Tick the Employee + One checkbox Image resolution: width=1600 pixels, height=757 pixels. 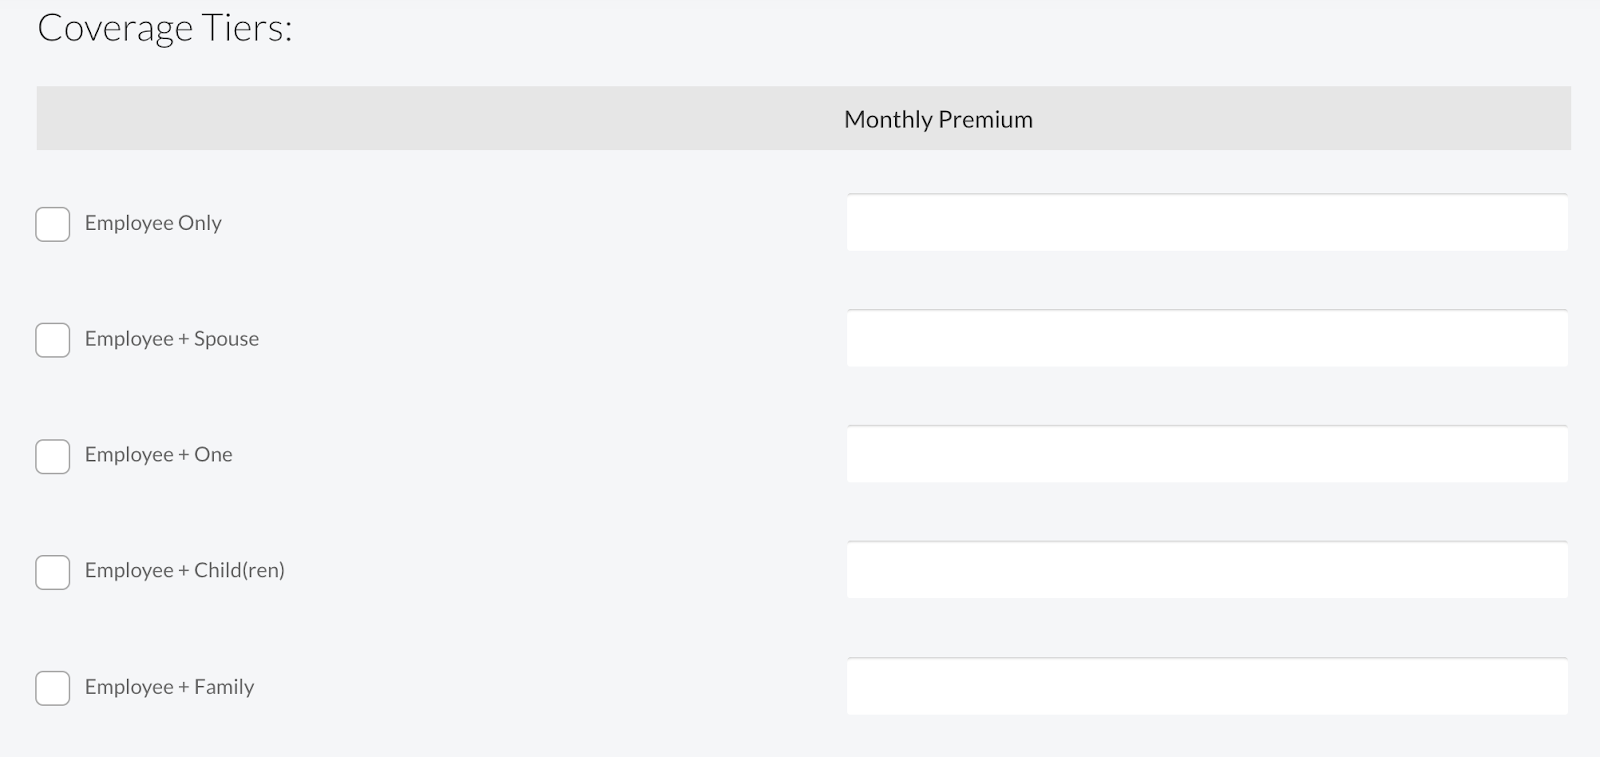(53, 456)
